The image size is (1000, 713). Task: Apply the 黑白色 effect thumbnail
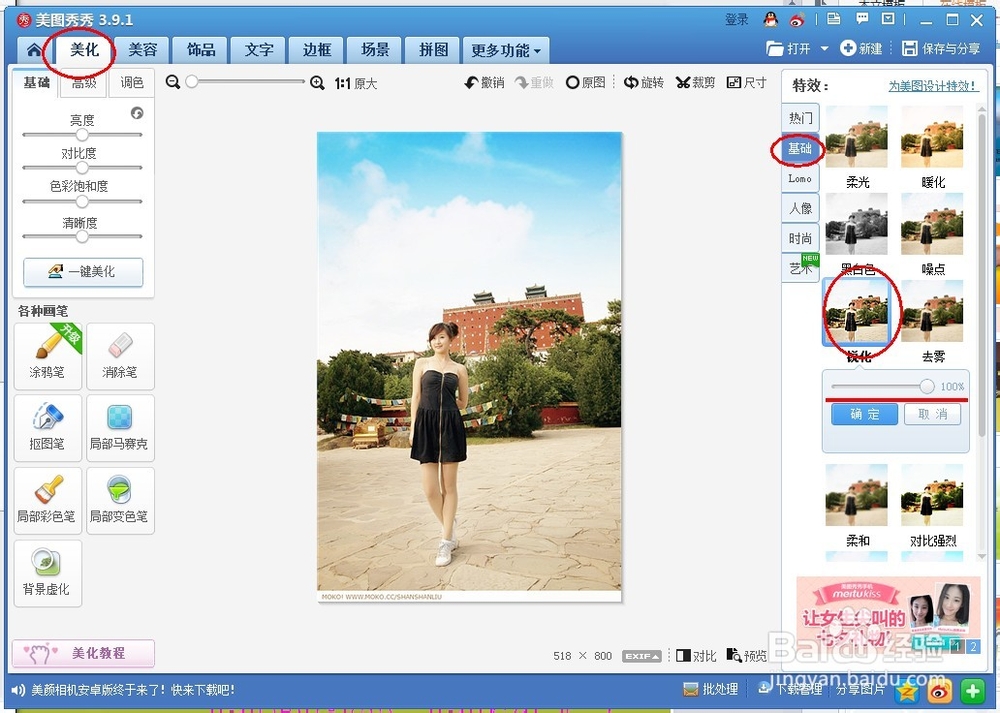857,224
